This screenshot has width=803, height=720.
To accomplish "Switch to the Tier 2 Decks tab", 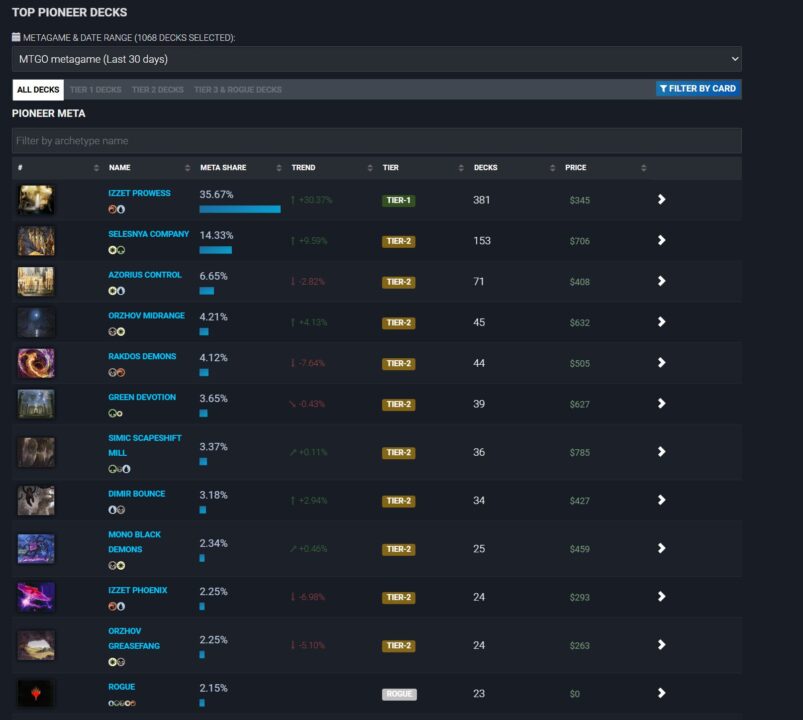I will pos(157,90).
